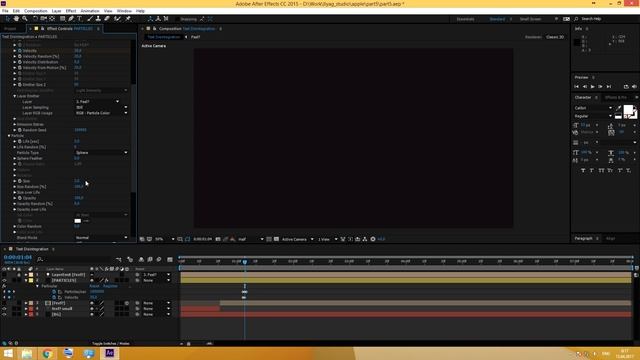The image size is (640, 360).
Task: Open File Explorer from the taskbar
Action: pyautogui.click(x=27, y=353)
